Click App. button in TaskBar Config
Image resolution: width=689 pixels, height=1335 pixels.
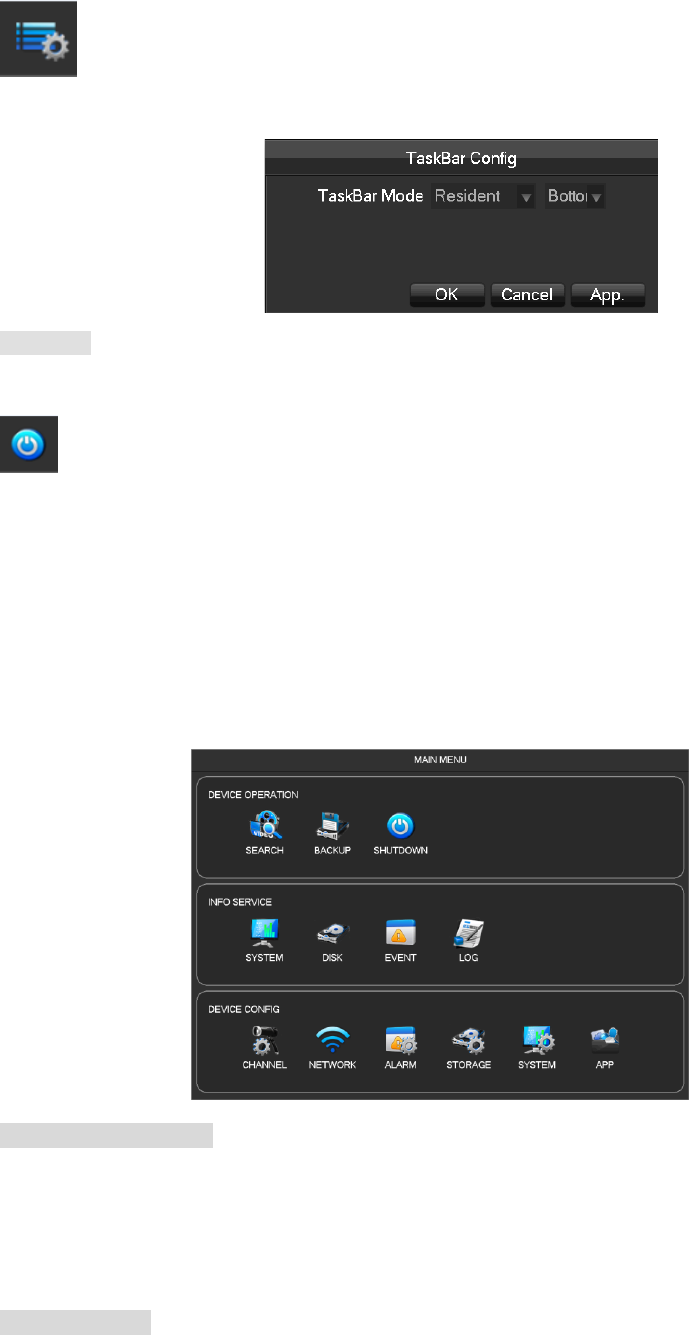608,295
